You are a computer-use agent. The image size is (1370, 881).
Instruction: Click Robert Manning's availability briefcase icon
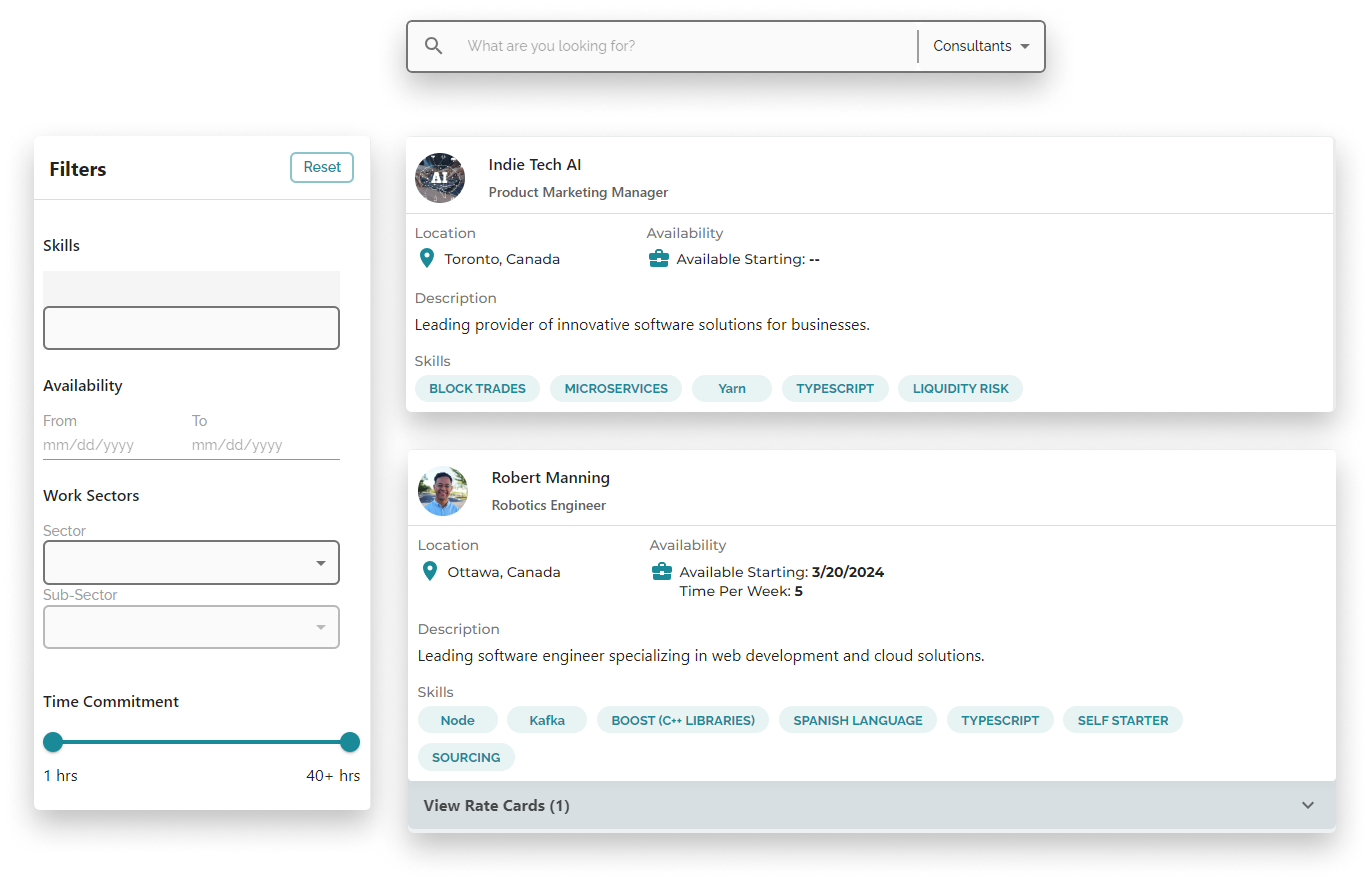click(x=661, y=572)
